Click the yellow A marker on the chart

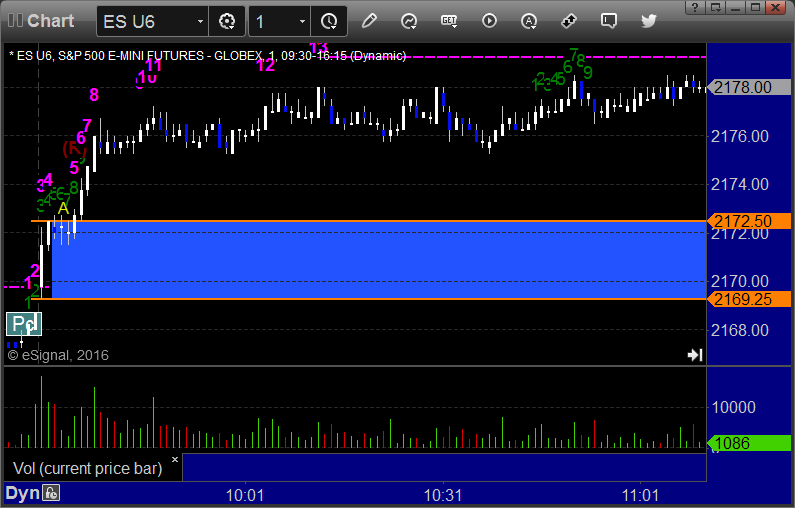(63, 208)
